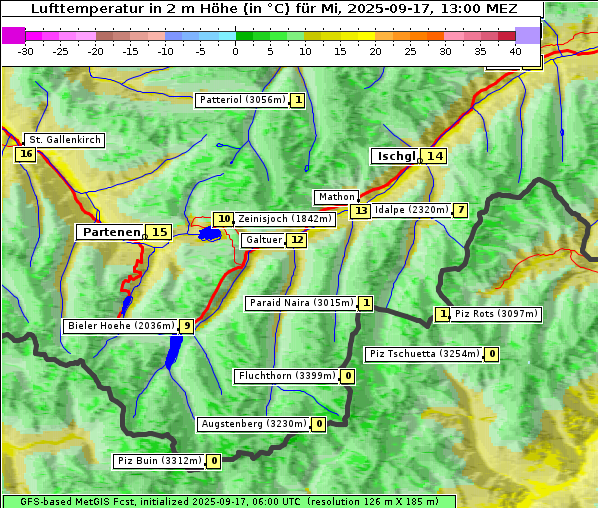Click the dark red legend swatch before 40

(x=507, y=36)
